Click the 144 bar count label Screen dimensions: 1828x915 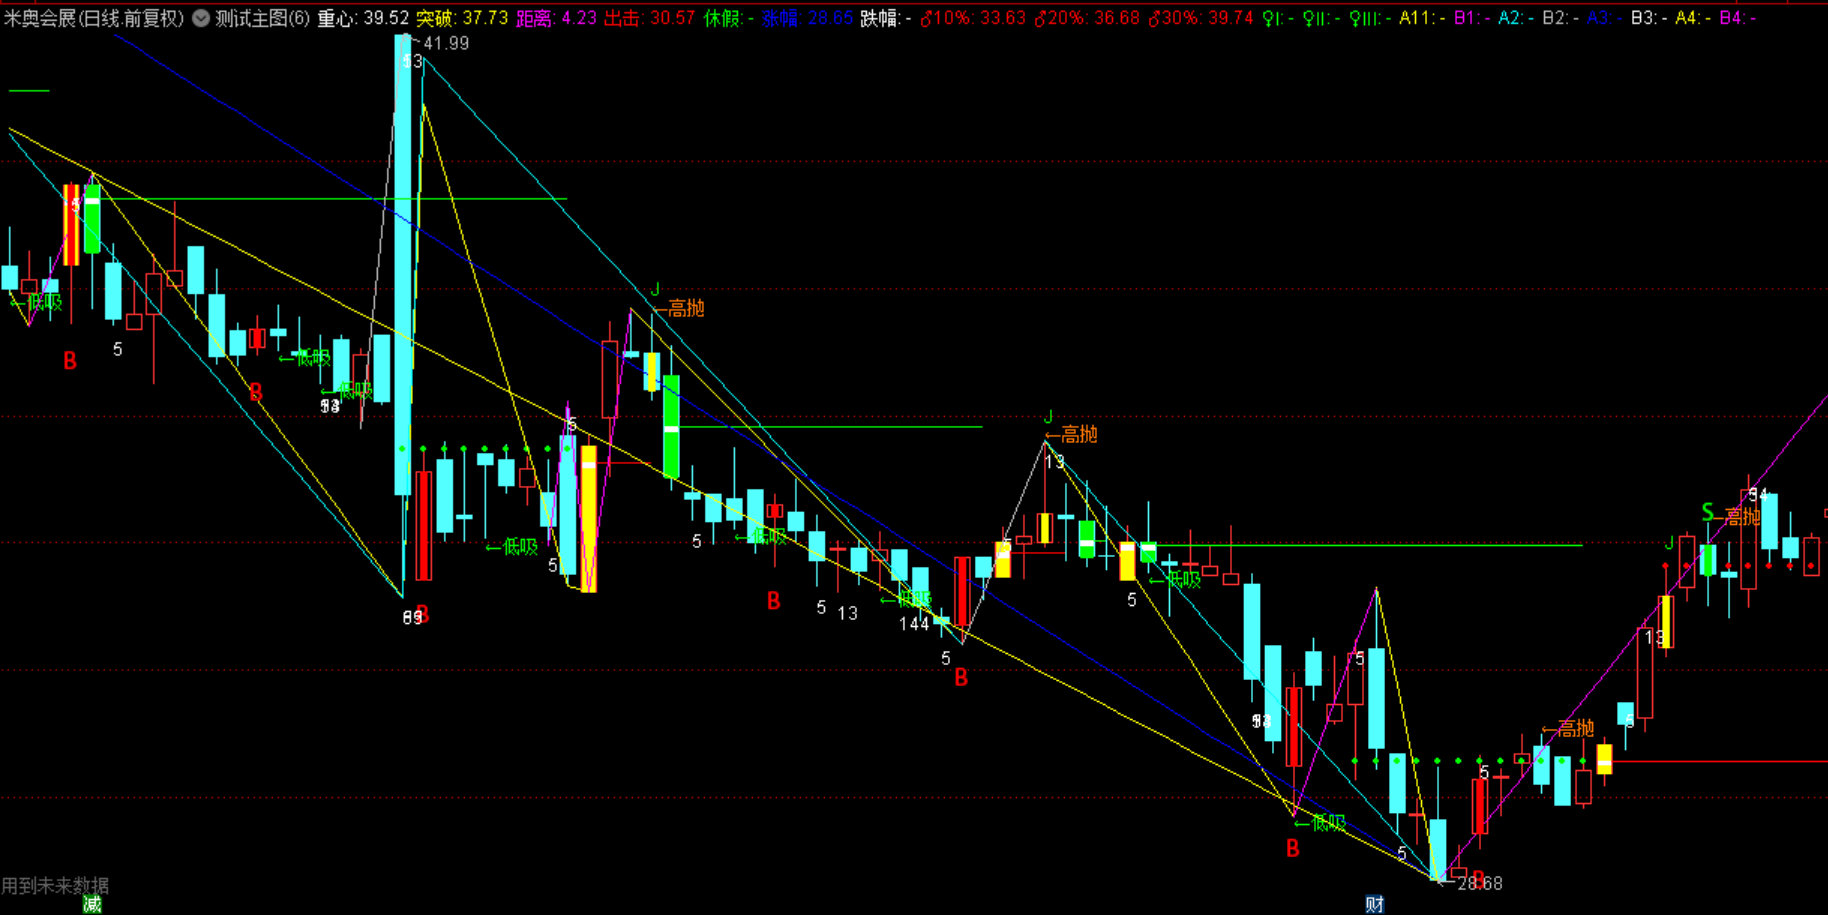pyautogui.click(x=914, y=624)
